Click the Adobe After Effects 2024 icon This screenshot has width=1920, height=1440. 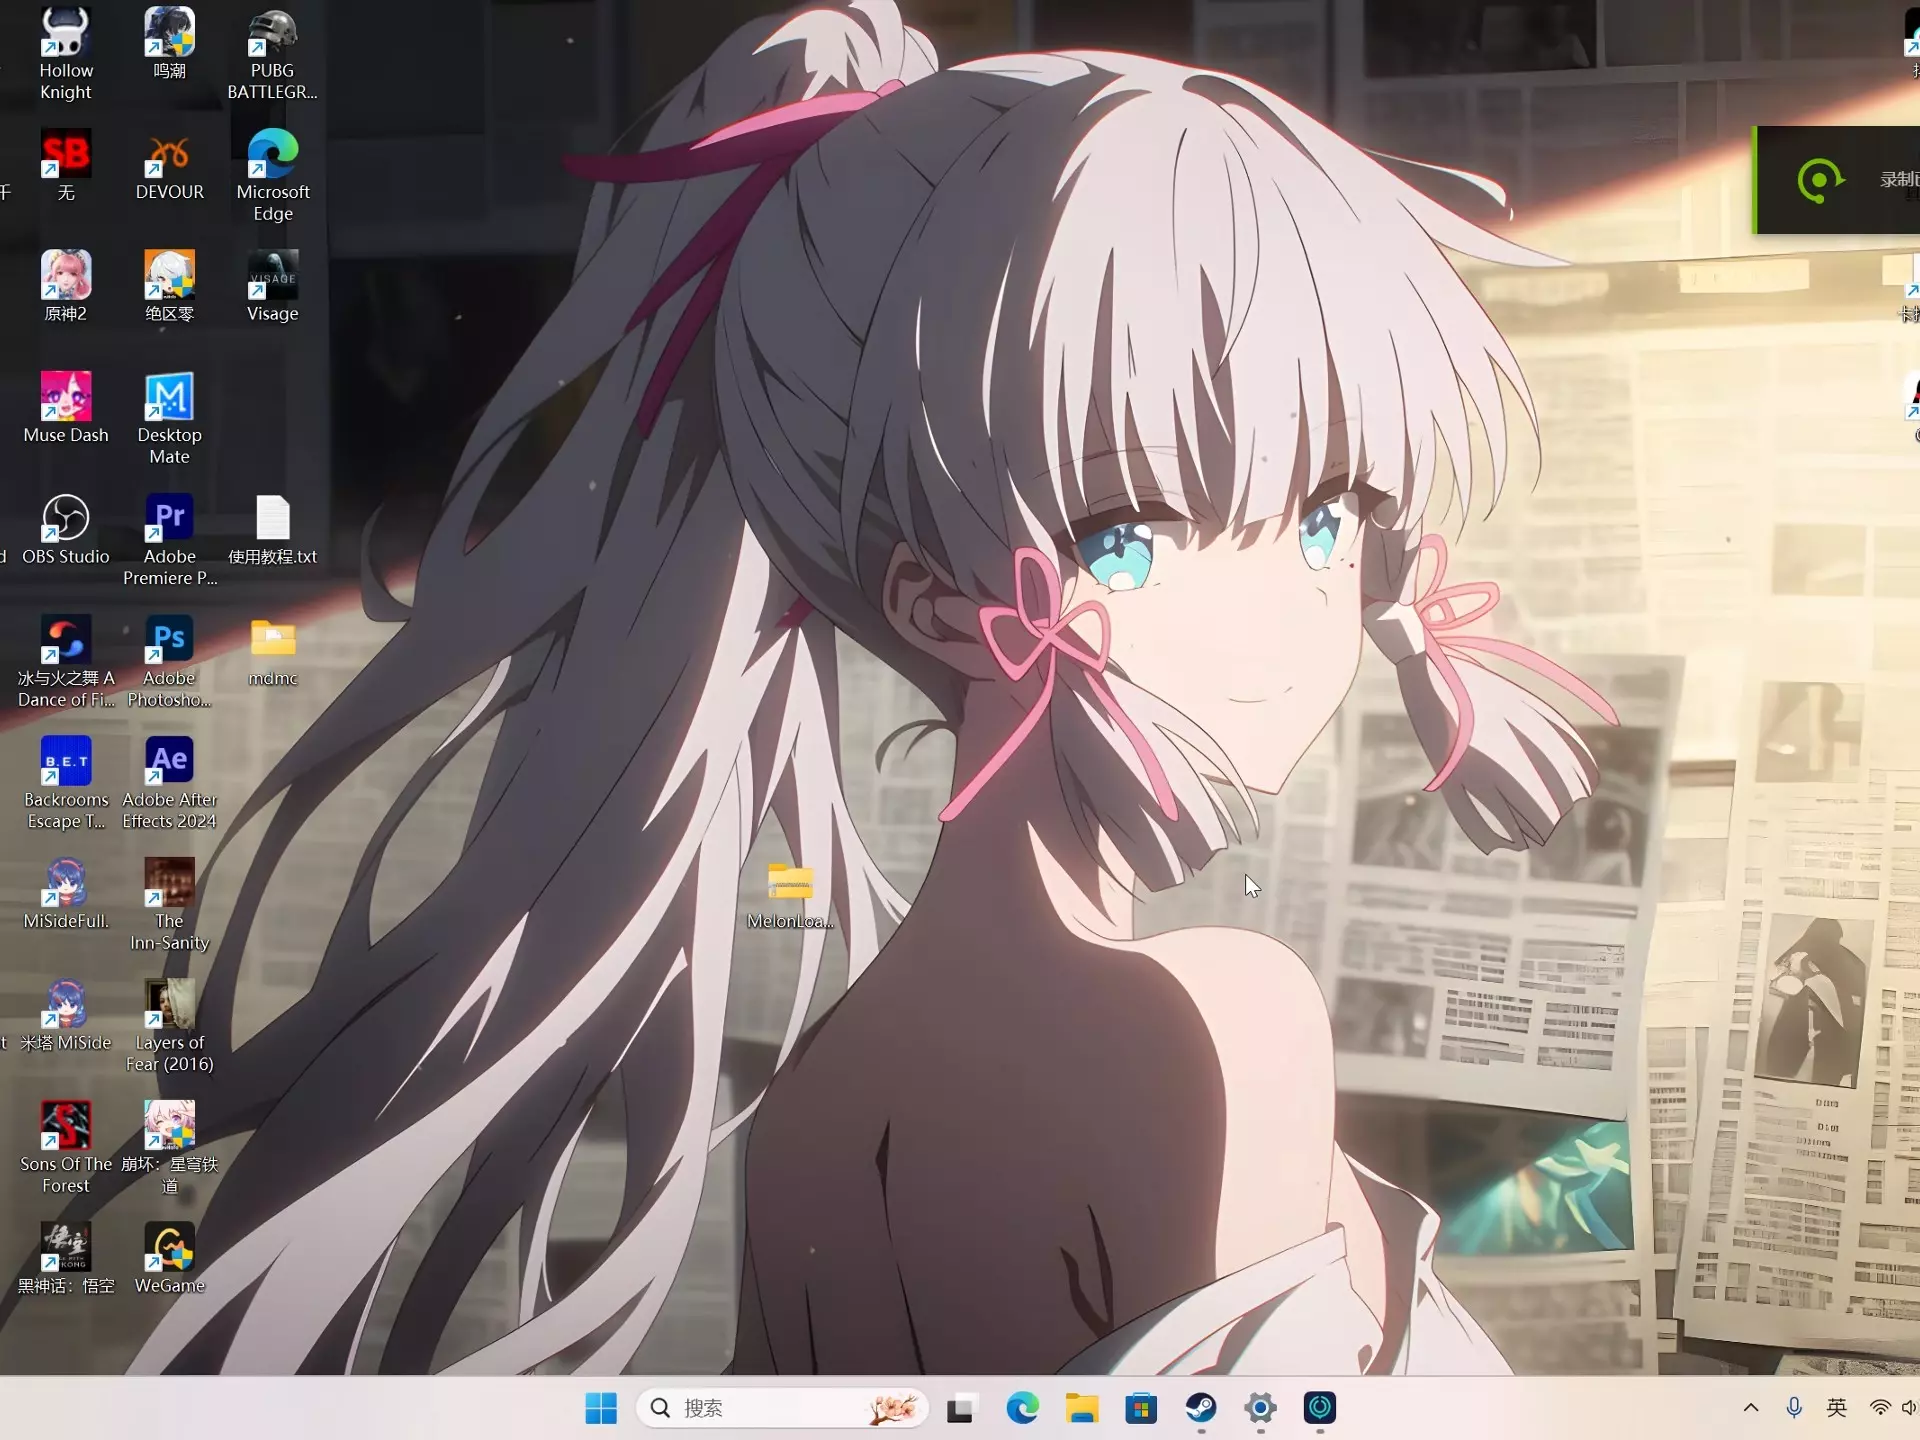[169, 761]
